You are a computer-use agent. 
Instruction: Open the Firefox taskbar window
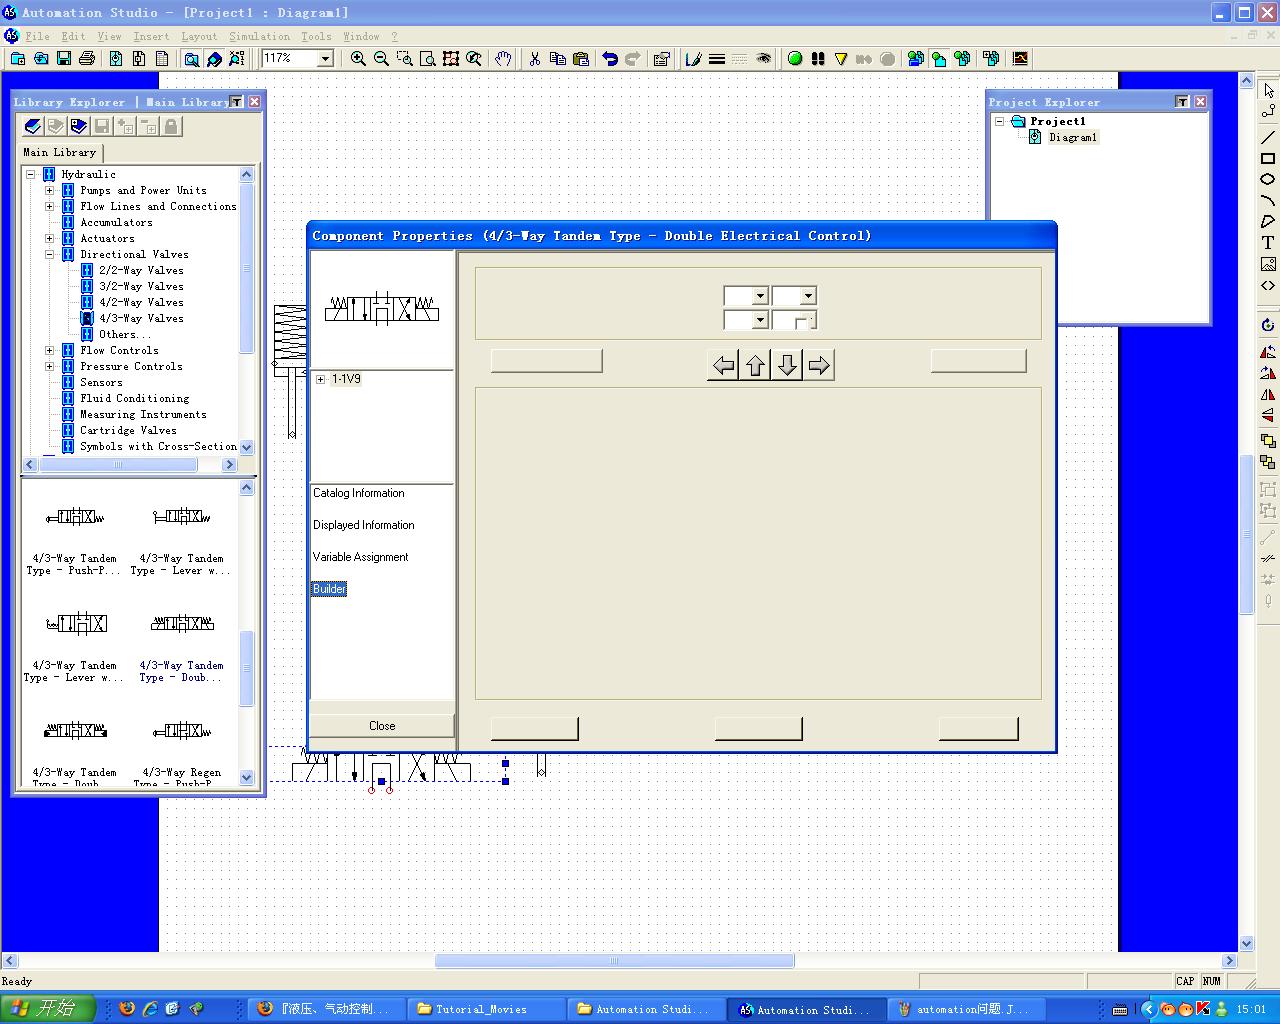pos(325,1009)
